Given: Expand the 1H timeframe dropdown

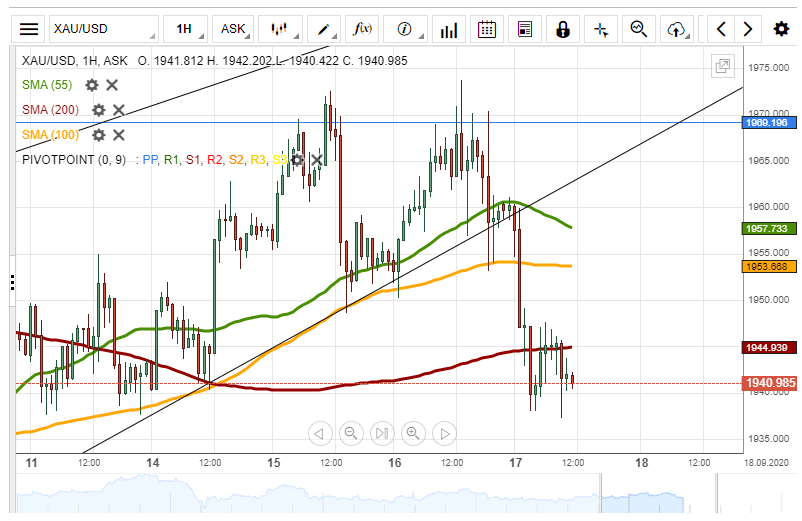Looking at the screenshot, I should click(187, 29).
